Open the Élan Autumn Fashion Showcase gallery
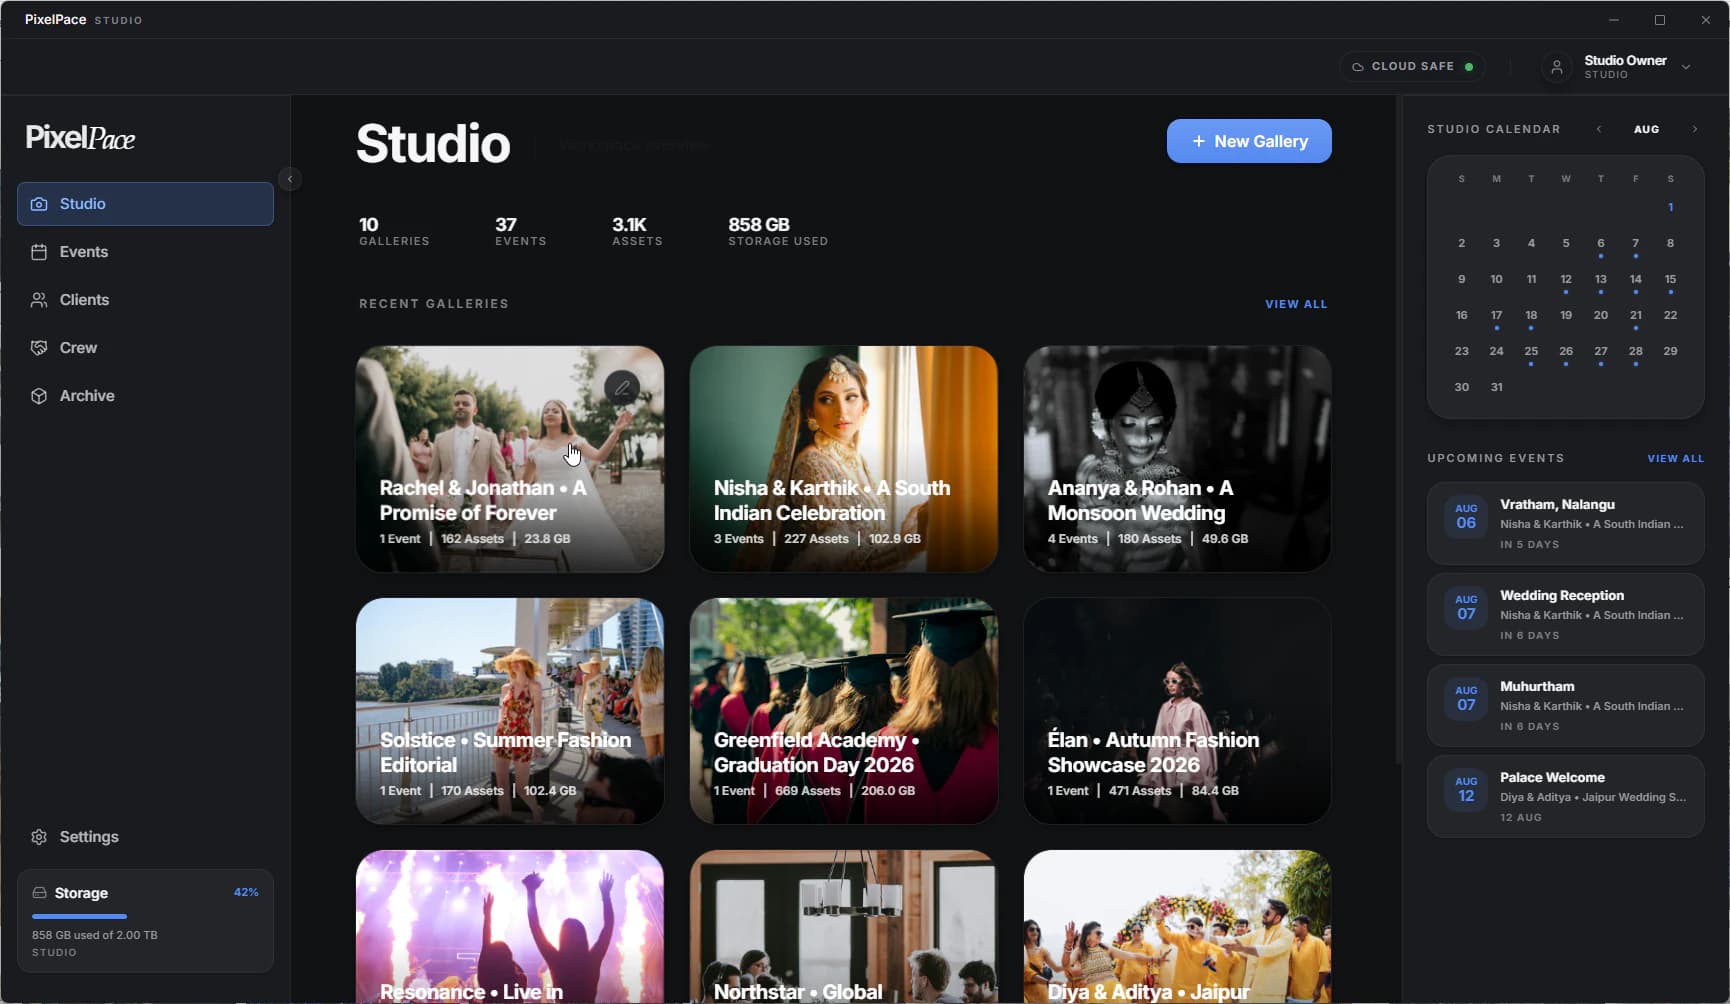 [x=1177, y=711]
